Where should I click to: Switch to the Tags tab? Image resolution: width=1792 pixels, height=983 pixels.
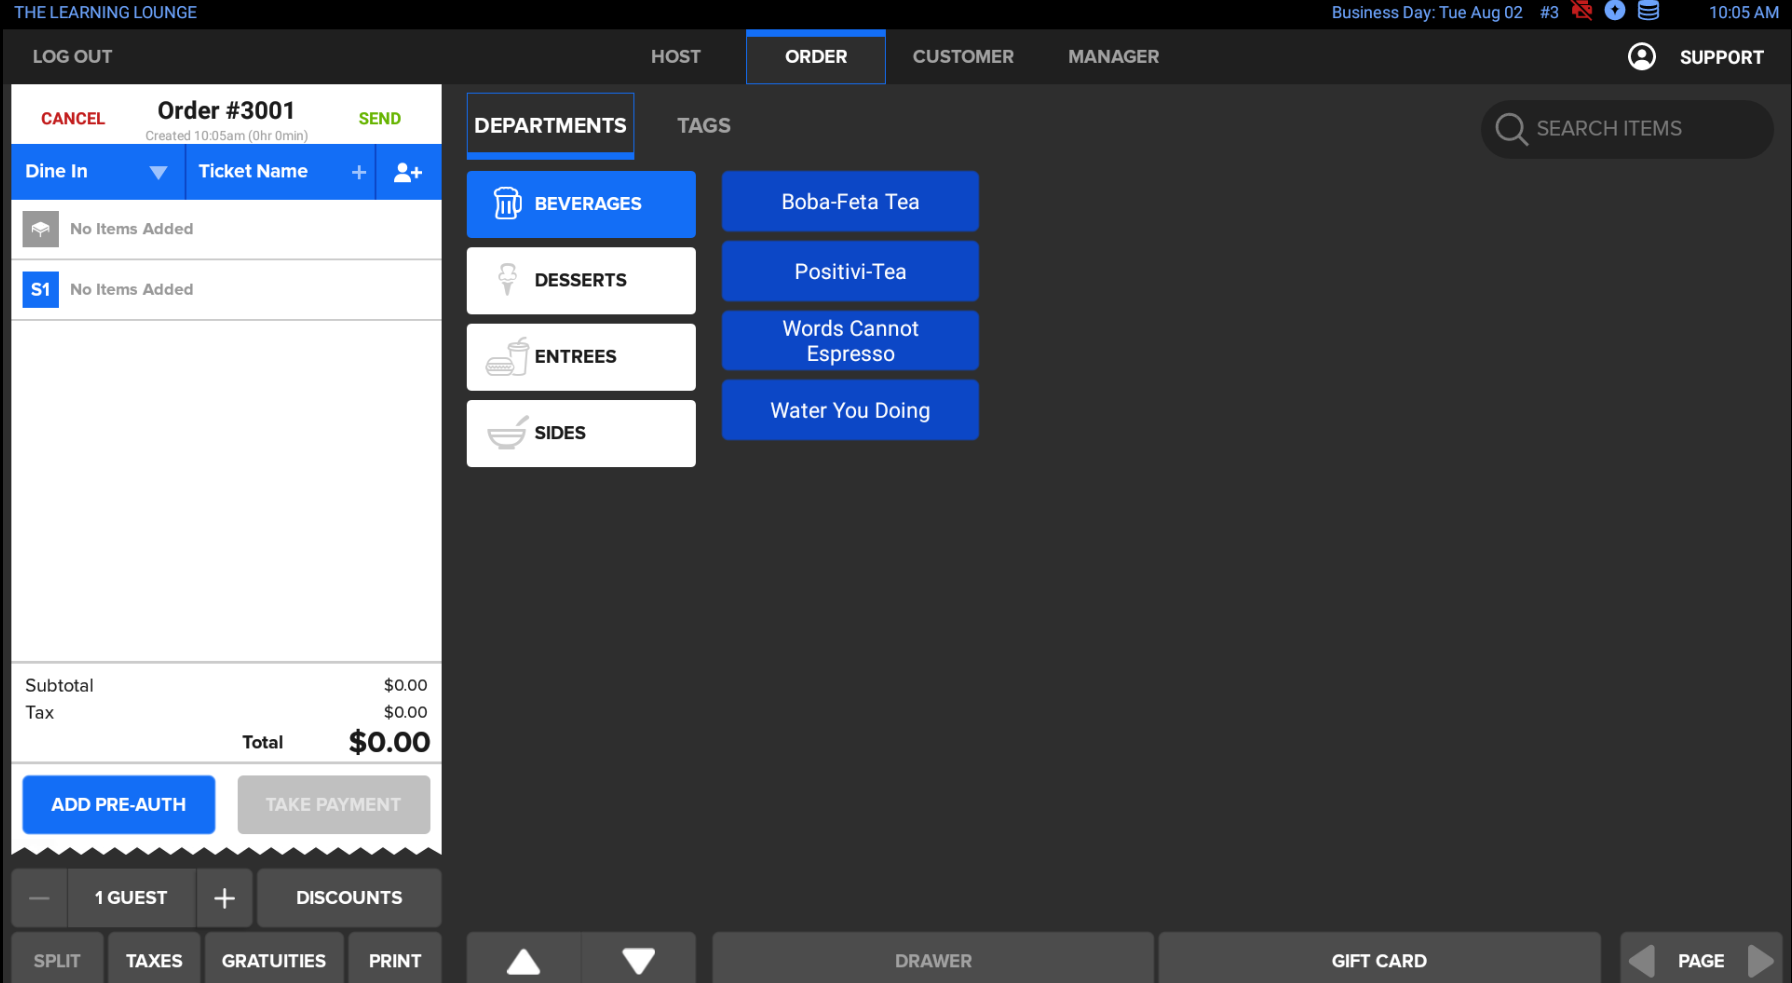coord(703,126)
